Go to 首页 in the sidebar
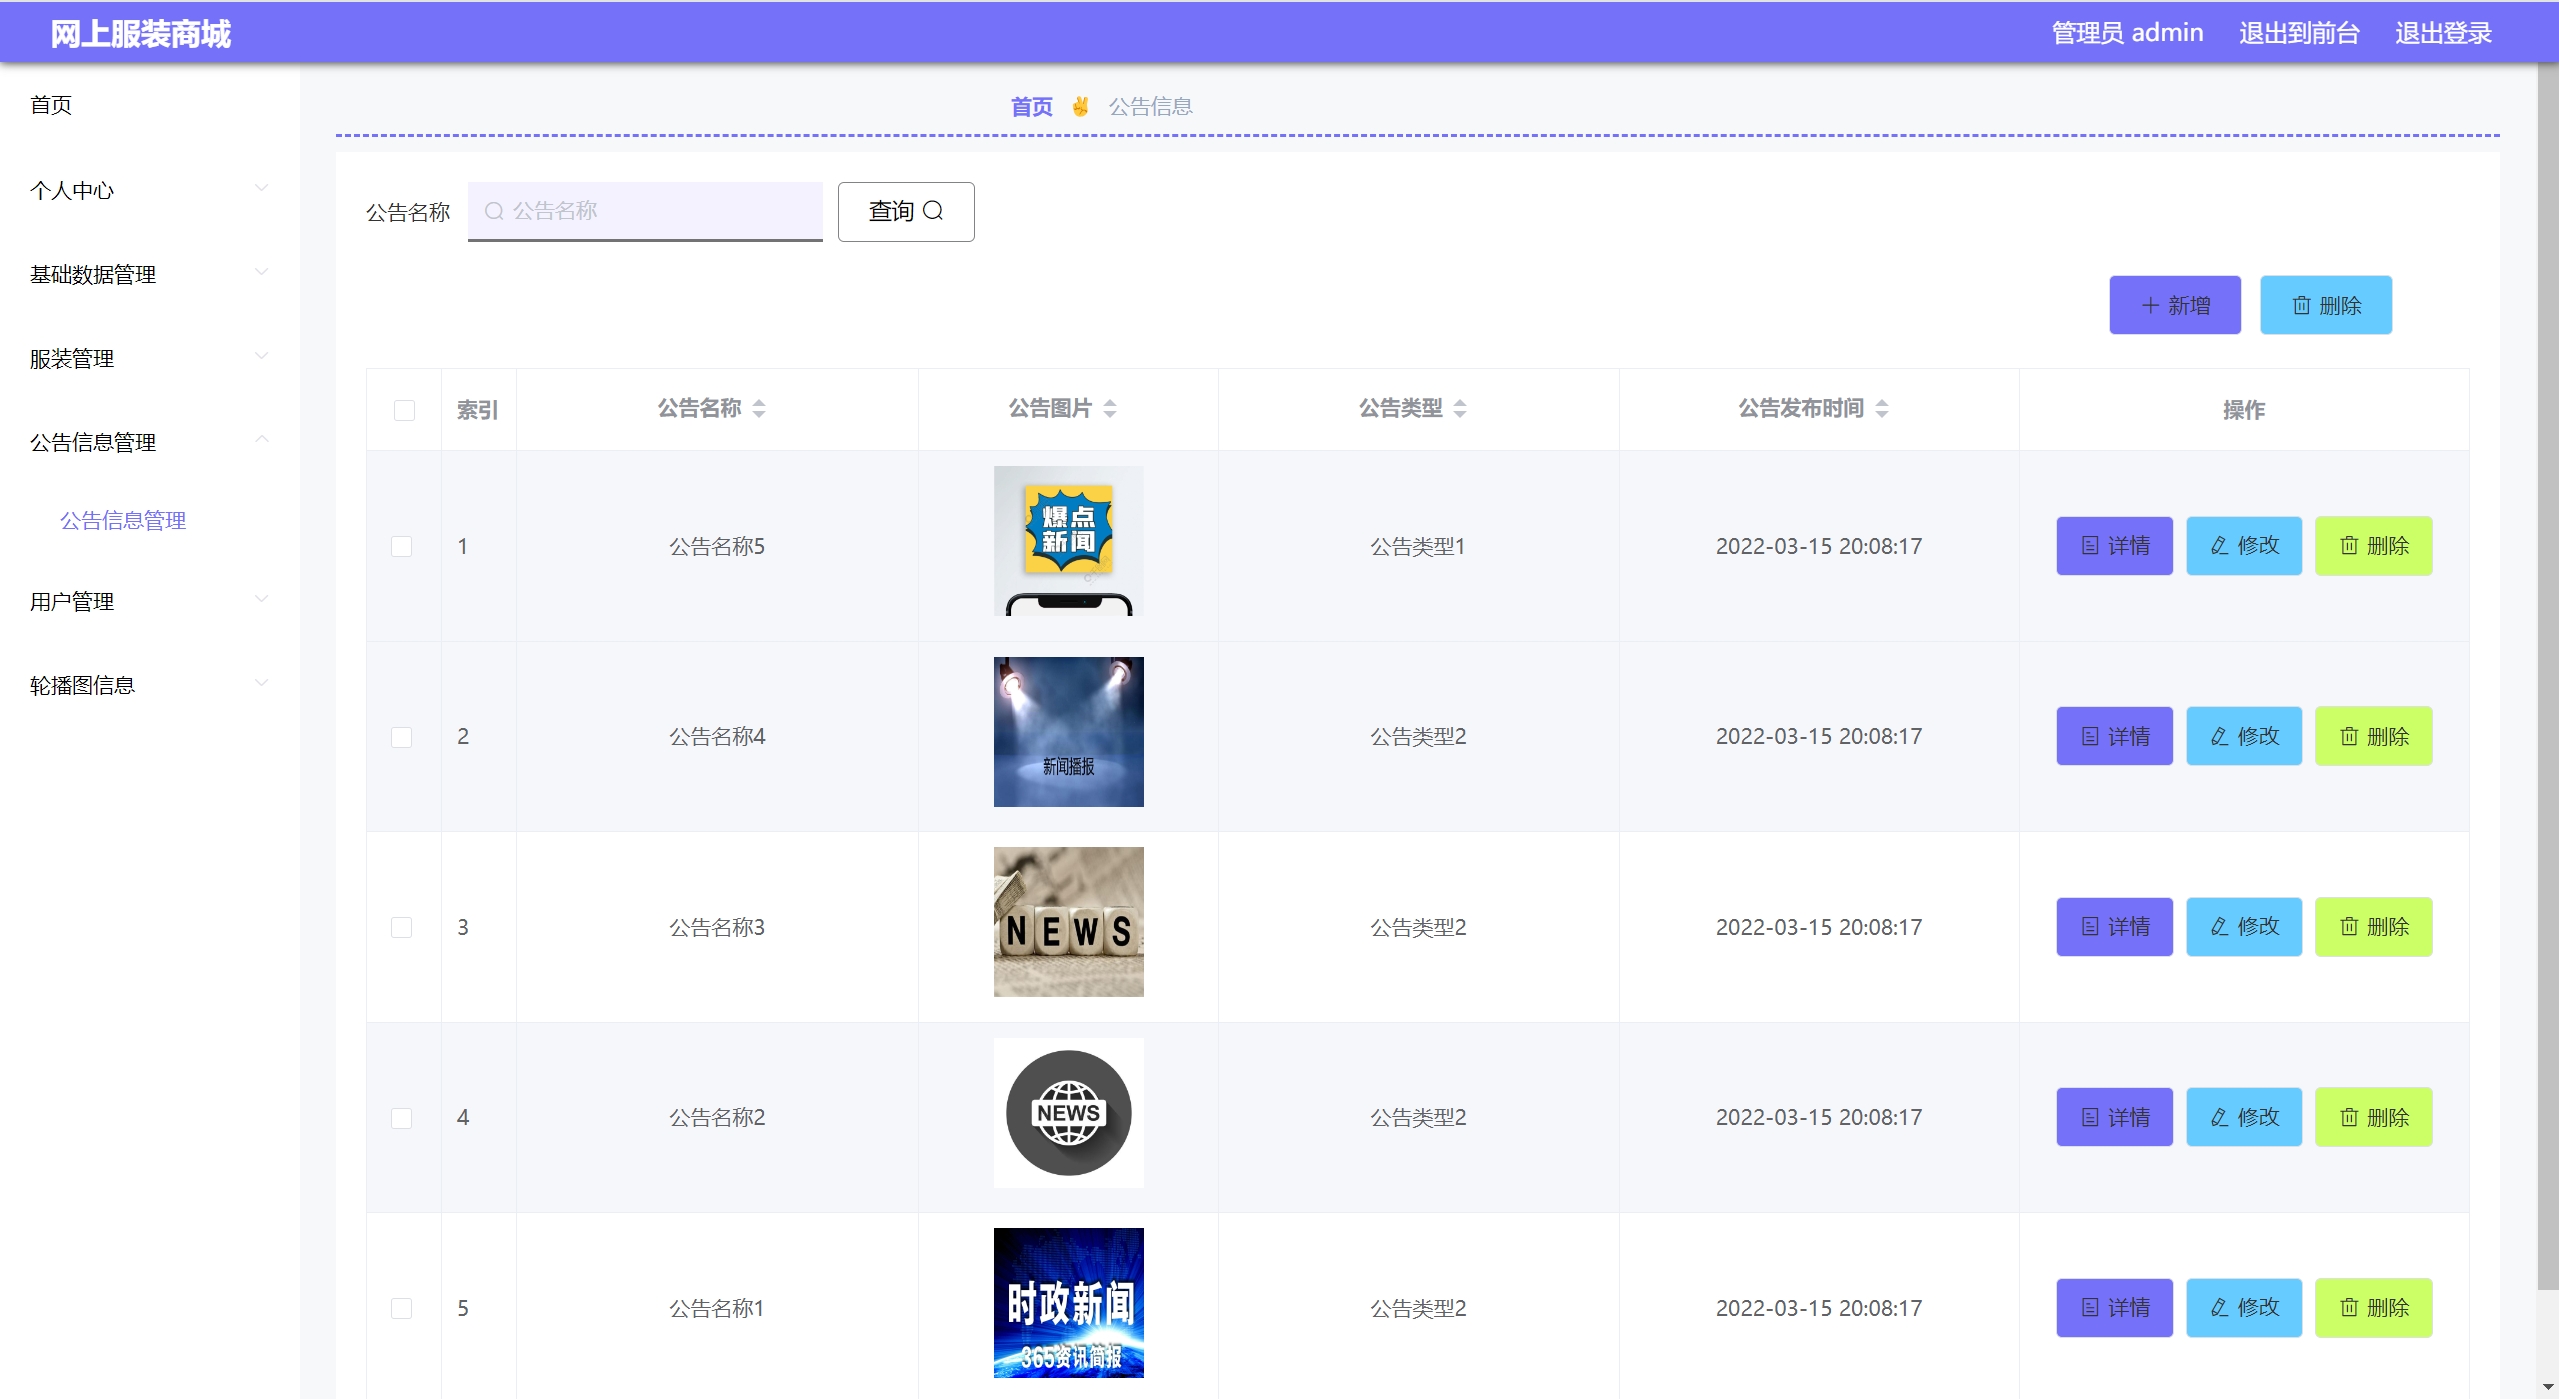Viewport: 2559px width, 1399px height. pos(51,105)
